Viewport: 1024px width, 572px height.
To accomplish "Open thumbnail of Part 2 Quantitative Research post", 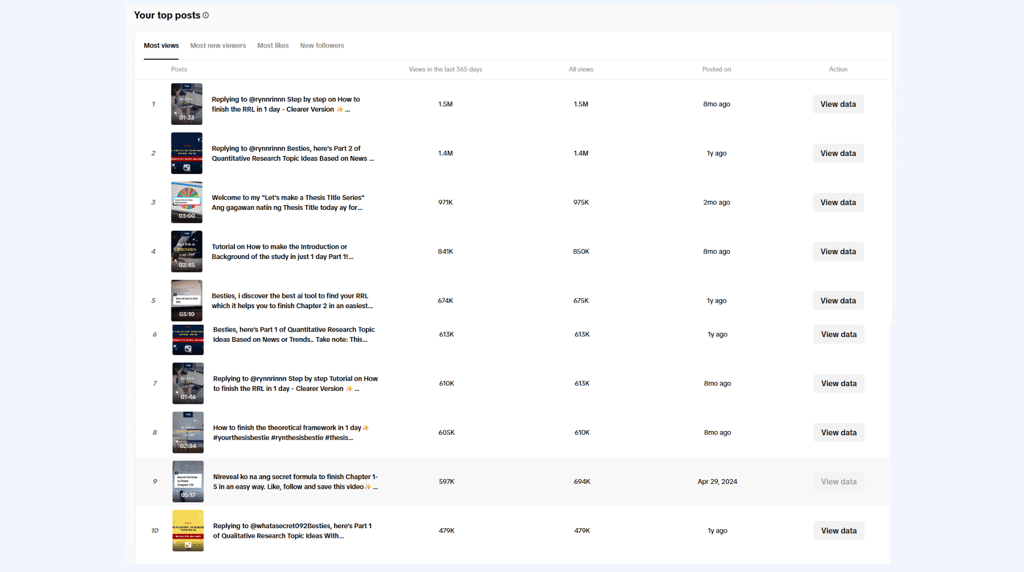I will [x=187, y=153].
